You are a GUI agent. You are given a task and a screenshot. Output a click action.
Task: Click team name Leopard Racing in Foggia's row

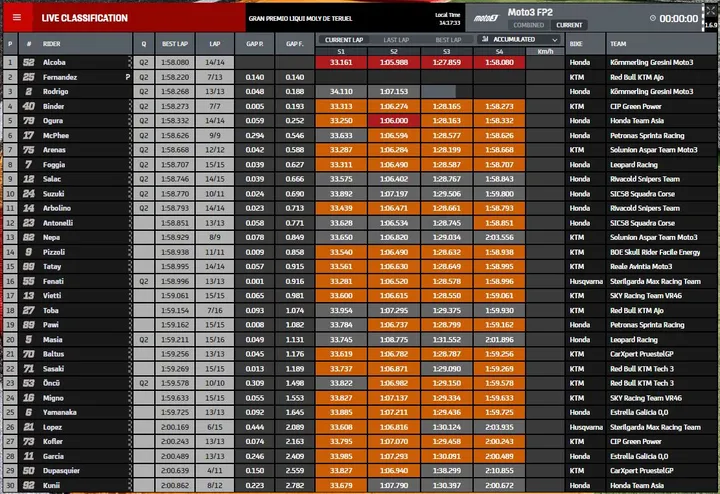pos(634,165)
